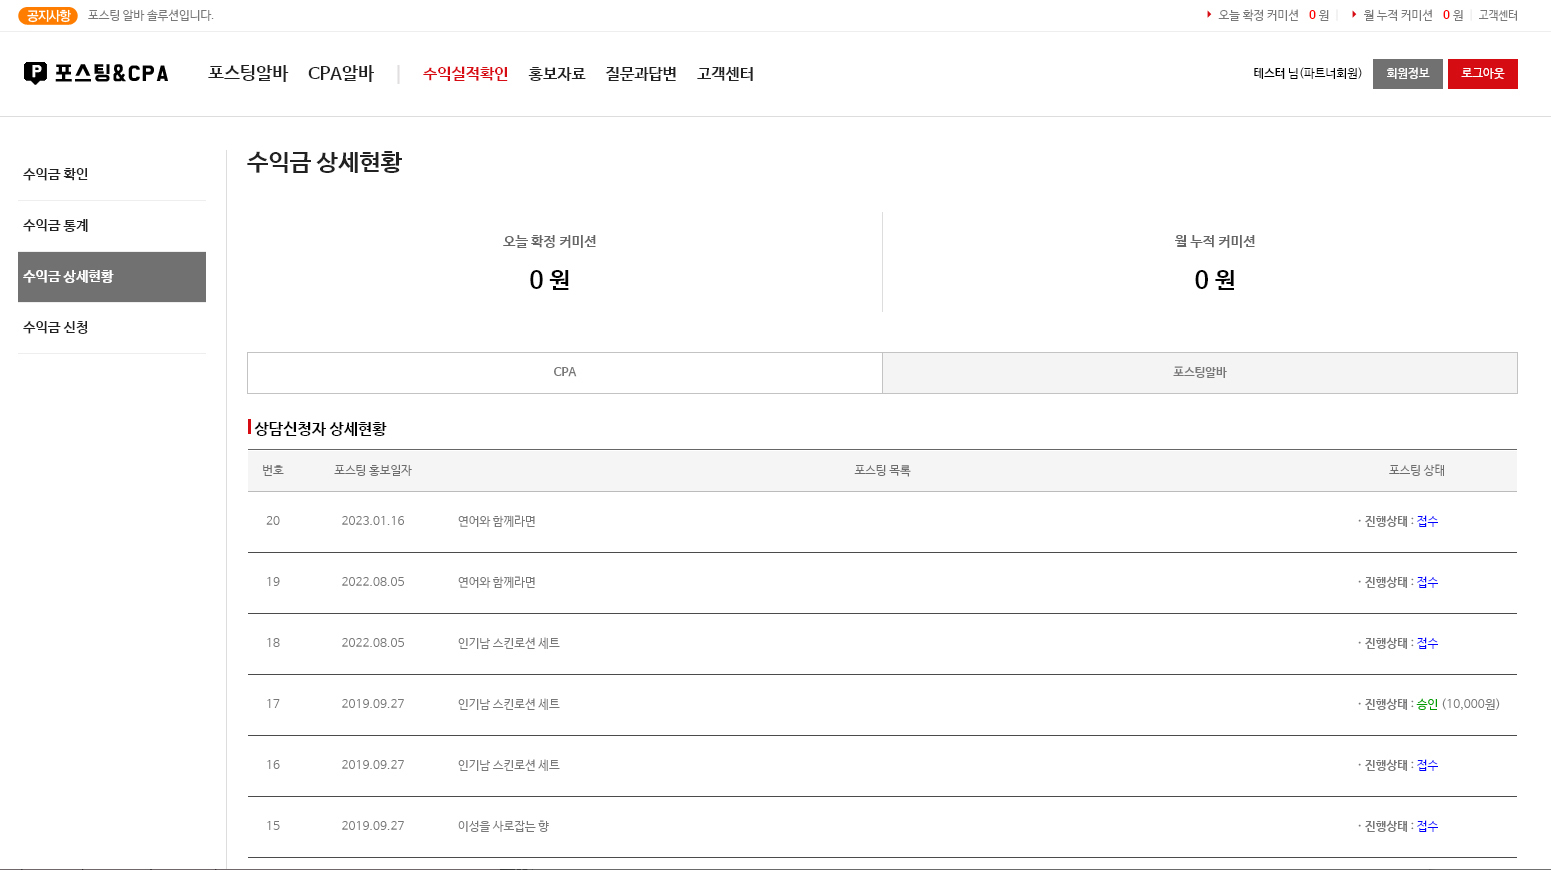This screenshot has height=870, width=1551.
Task: Switch to the 포스팅알바 tab
Action: 1199,372
